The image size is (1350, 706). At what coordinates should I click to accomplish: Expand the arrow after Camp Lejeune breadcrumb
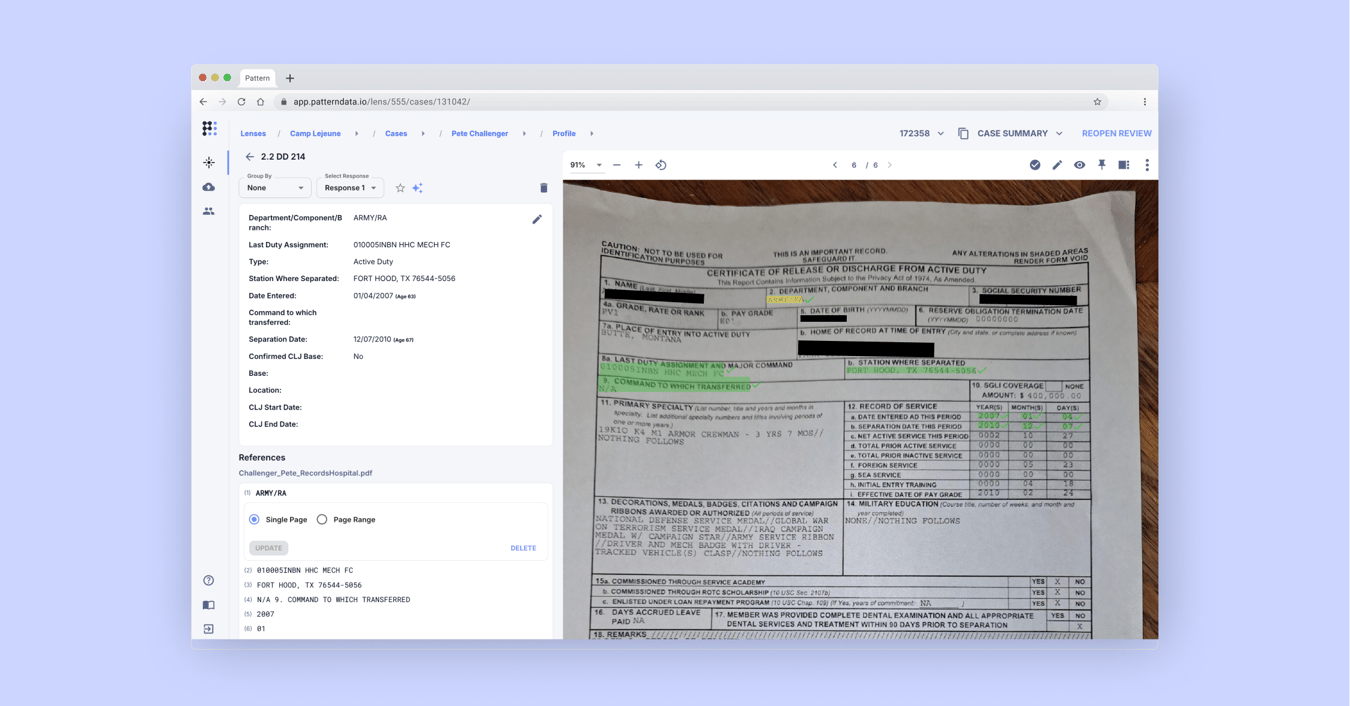click(x=357, y=133)
